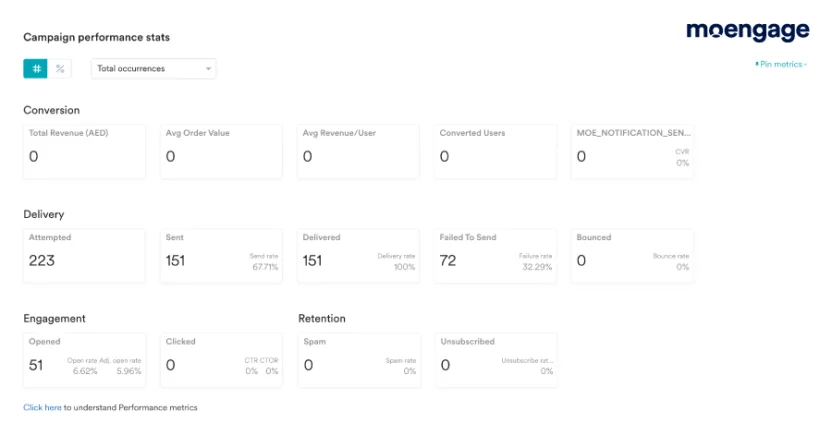Click the Unsubscribed card label

pos(467,342)
